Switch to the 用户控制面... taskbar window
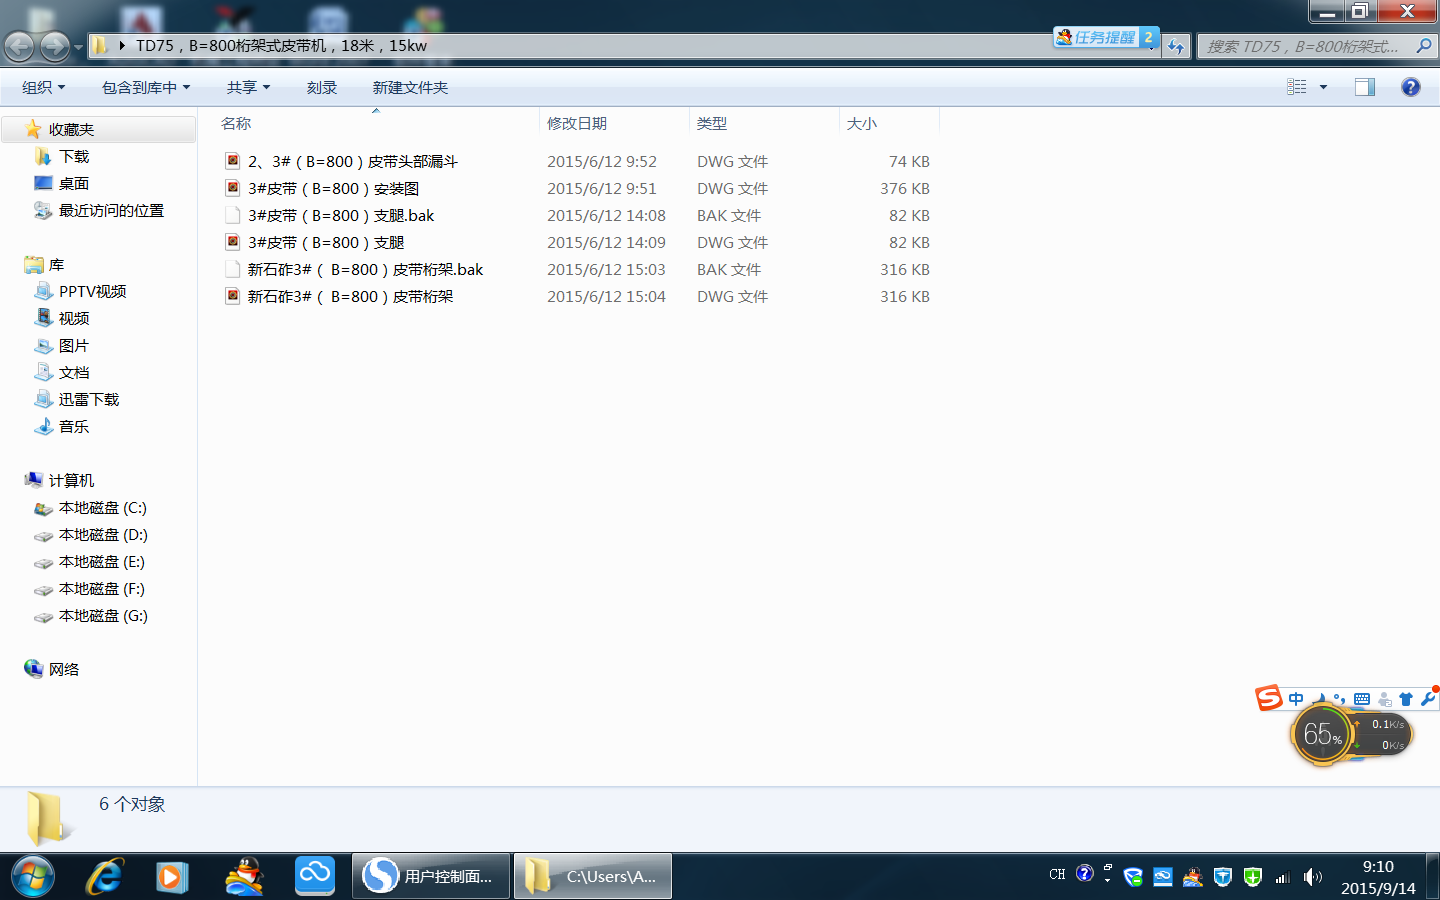Image resolution: width=1440 pixels, height=900 pixels. pos(432,876)
